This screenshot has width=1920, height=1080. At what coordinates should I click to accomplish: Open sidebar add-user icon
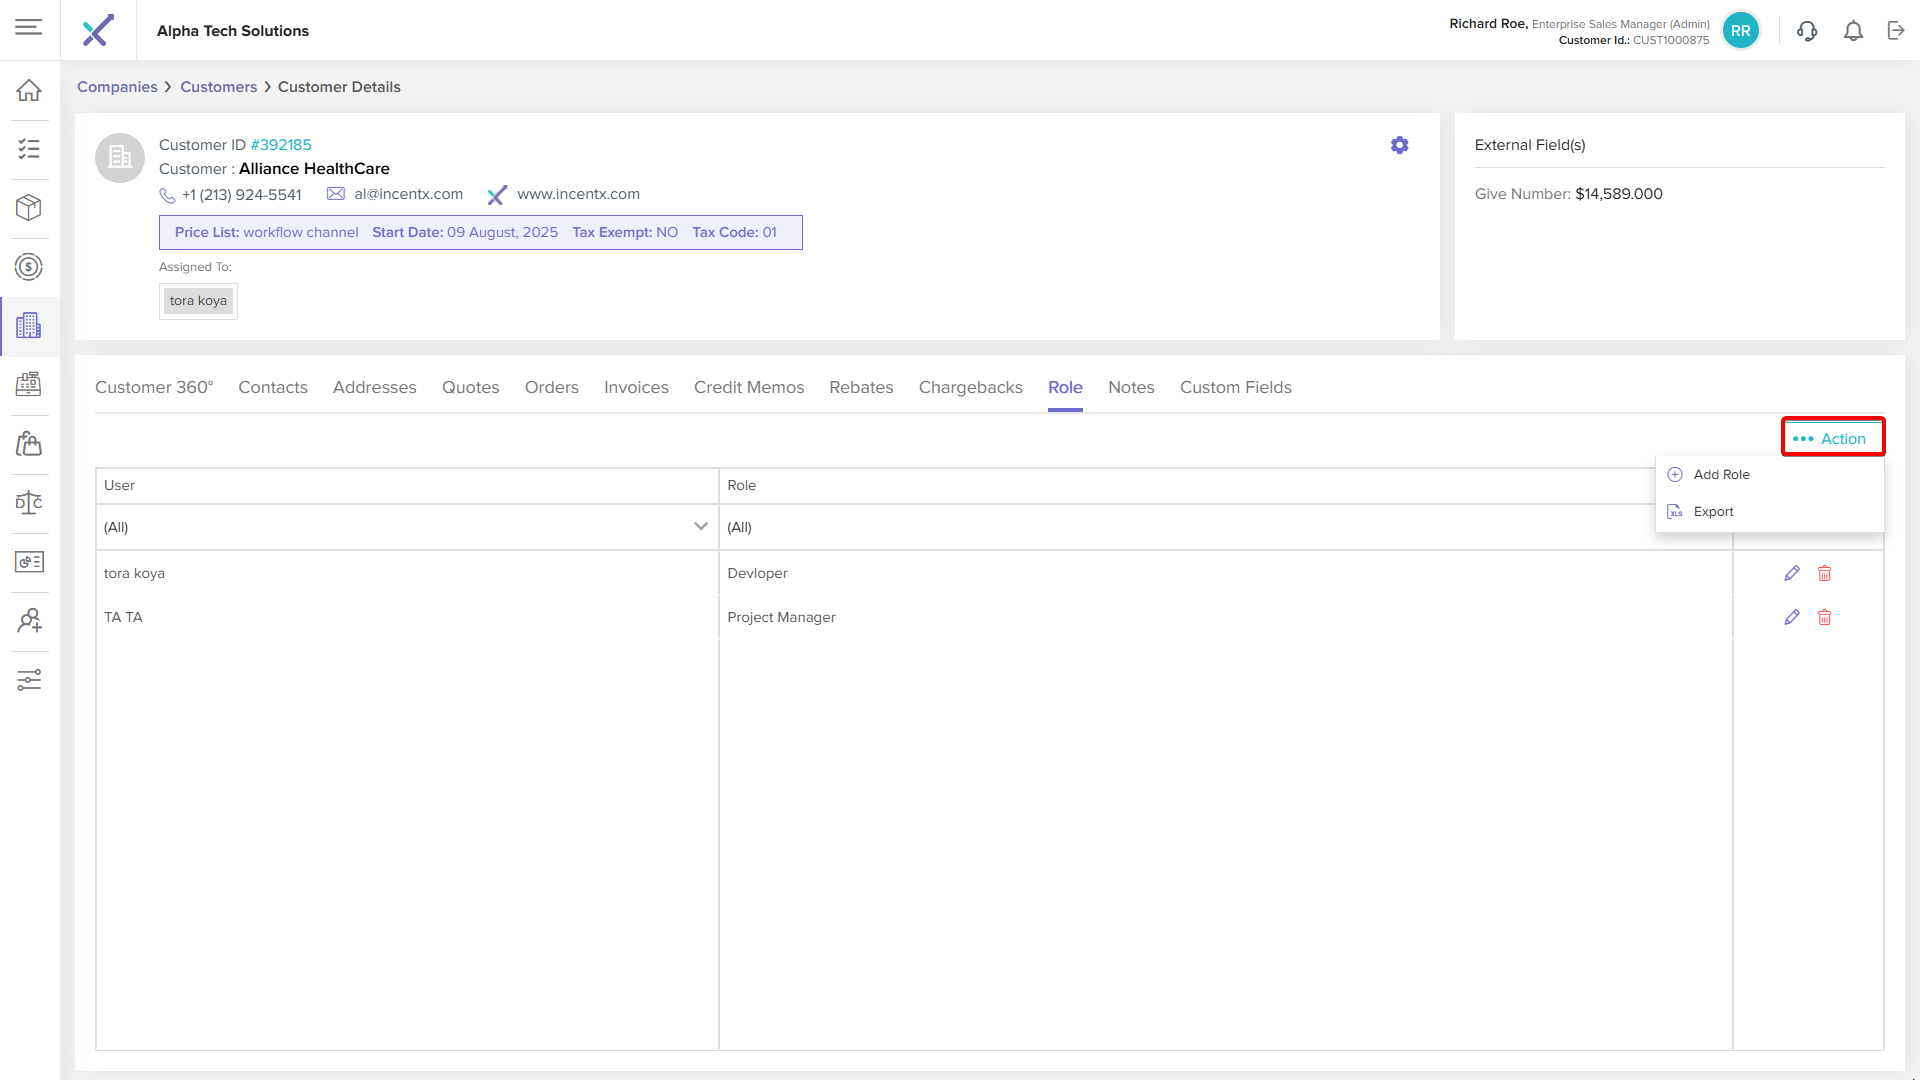[29, 620]
